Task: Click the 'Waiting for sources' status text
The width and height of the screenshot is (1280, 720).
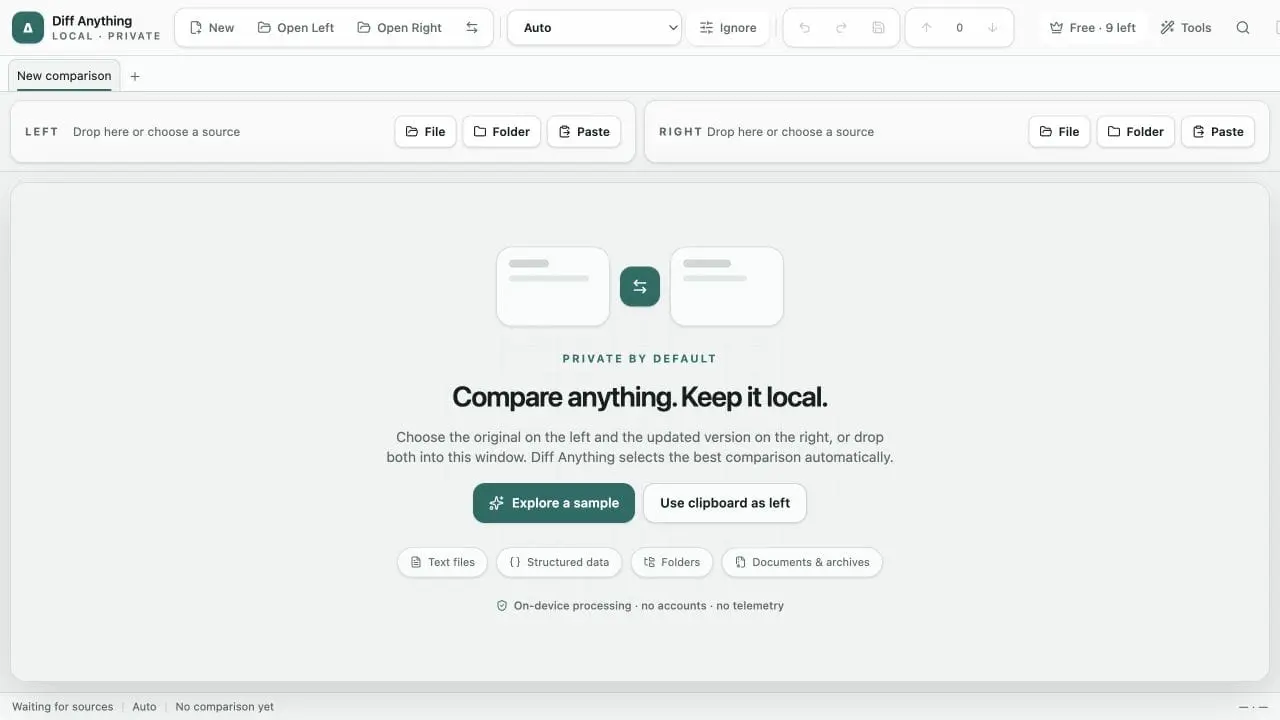Action: pos(63,706)
